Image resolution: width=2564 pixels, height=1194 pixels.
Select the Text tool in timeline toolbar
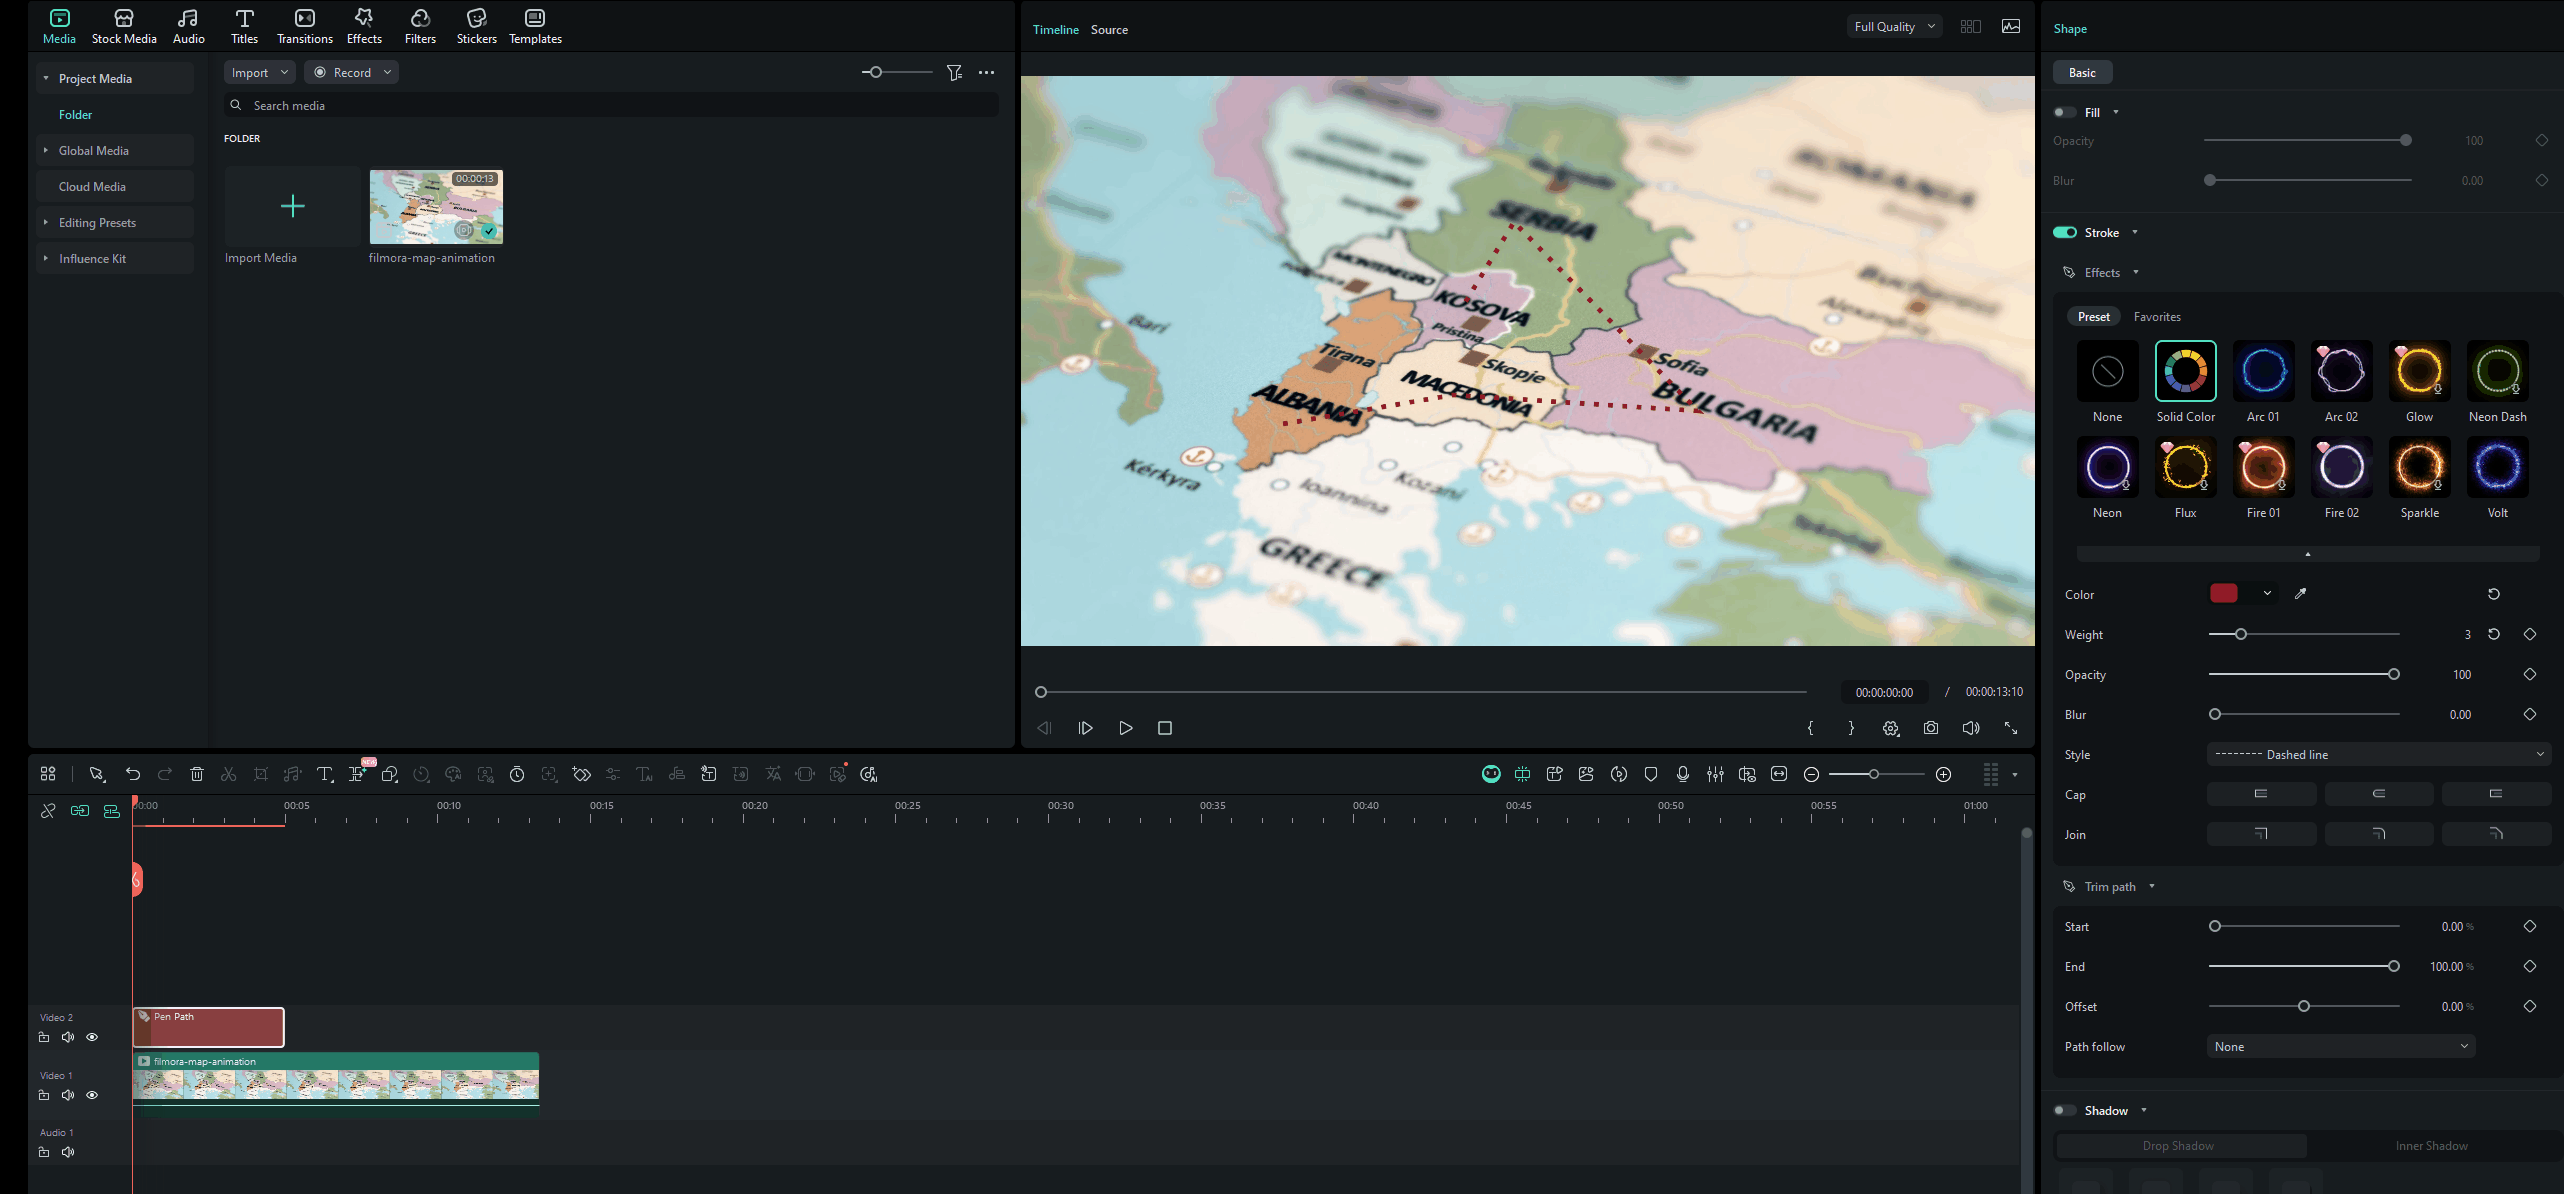[x=324, y=774]
